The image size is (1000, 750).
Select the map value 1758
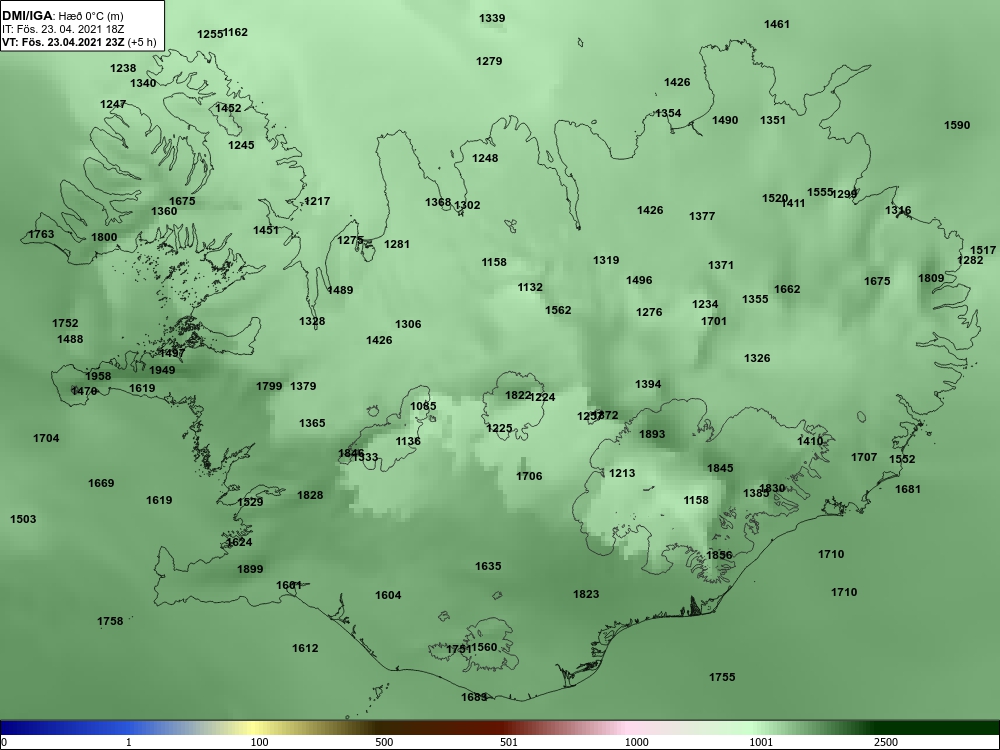click(110, 622)
